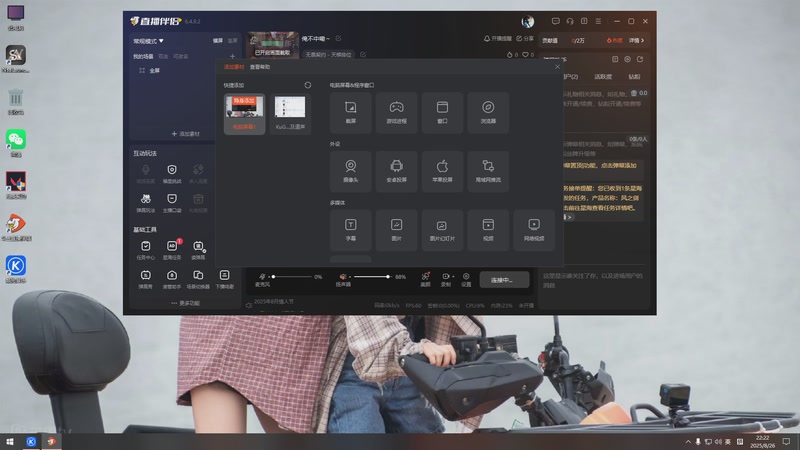Mute the speaker icon
This screenshot has height=450, width=800.
[343, 277]
